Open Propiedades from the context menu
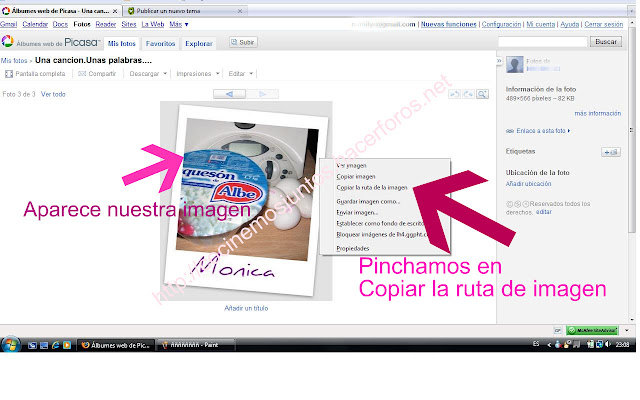The height and width of the screenshot is (400, 640). 353,249
